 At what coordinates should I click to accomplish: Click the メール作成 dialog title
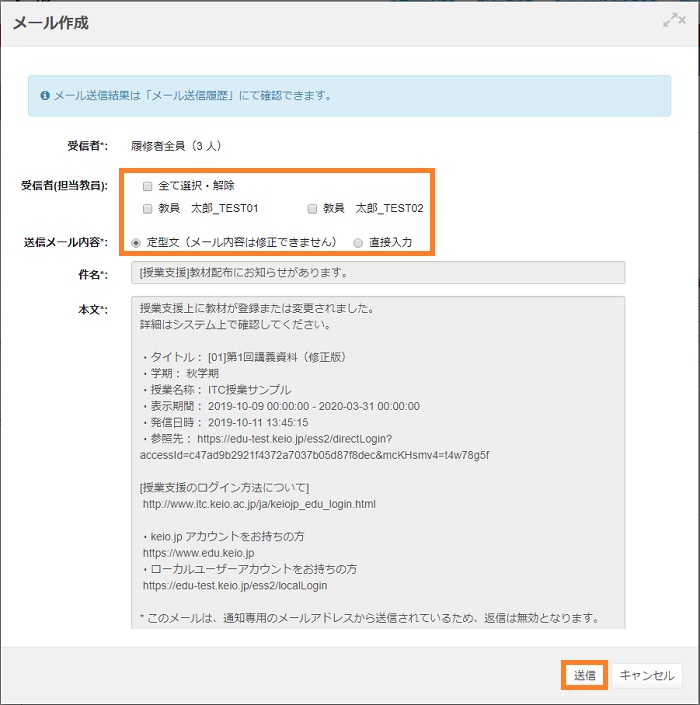point(51,22)
